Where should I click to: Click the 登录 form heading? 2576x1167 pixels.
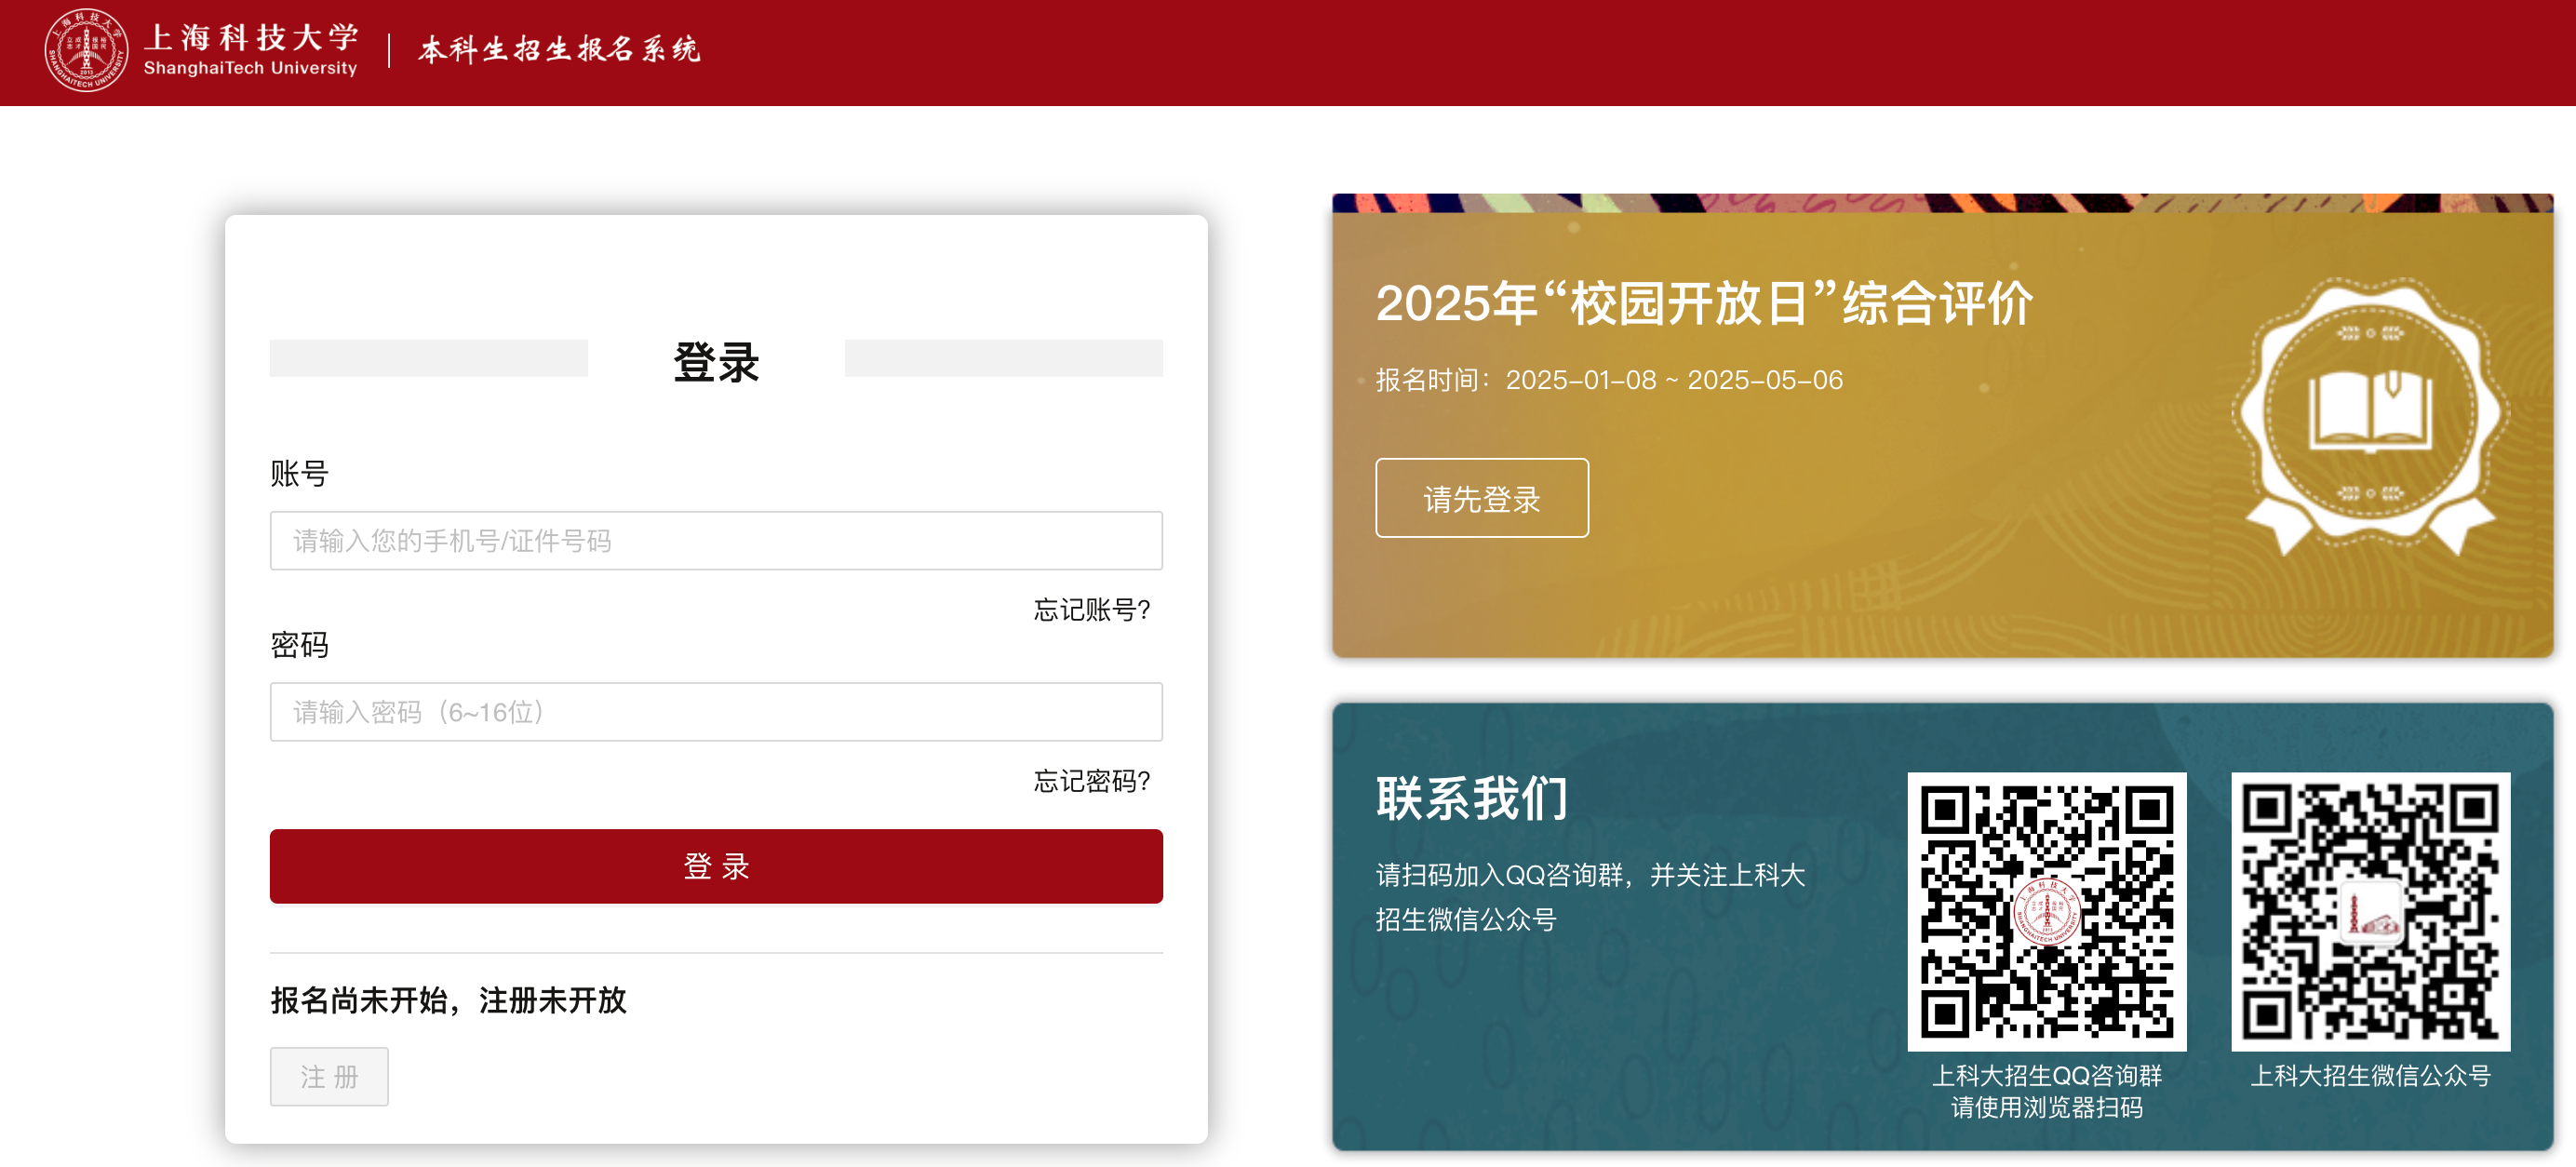click(x=716, y=362)
